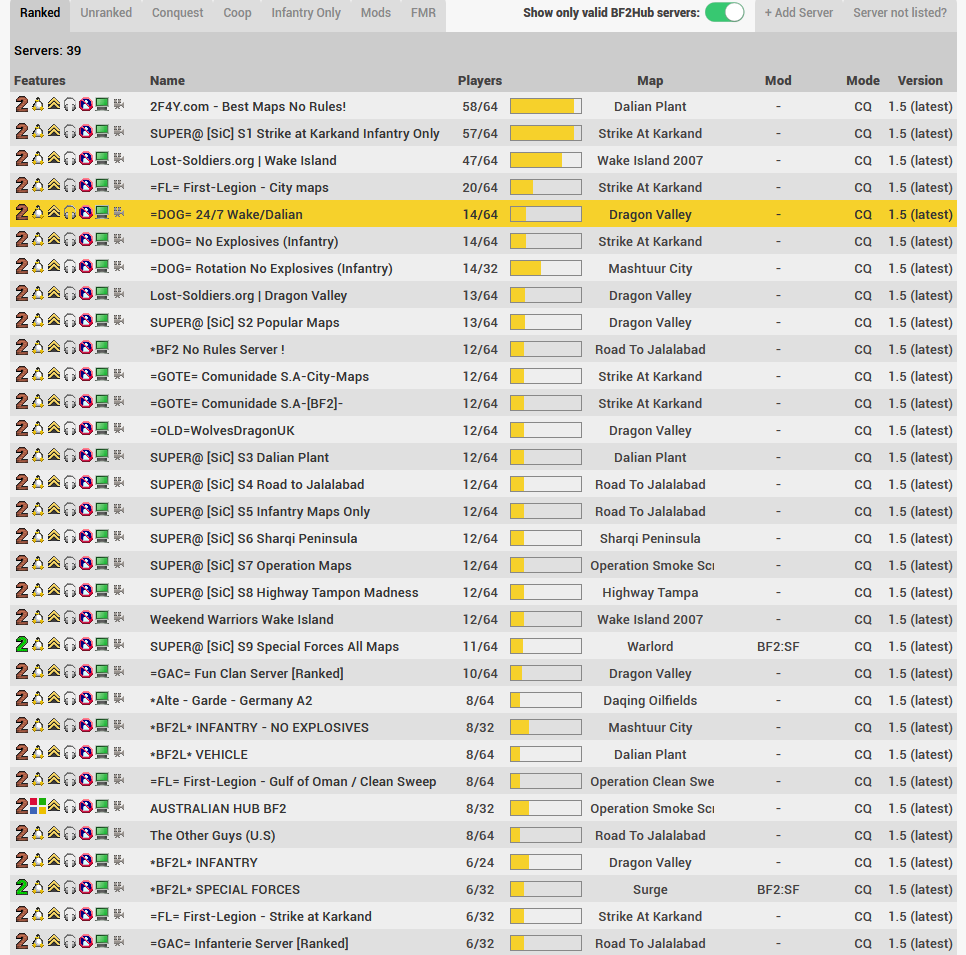This screenshot has width=966, height=955.
Task: Click PunkBuster icon for *BF2L* INFANTRY - NO EXPLOSIVES
Action: pos(86,726)
